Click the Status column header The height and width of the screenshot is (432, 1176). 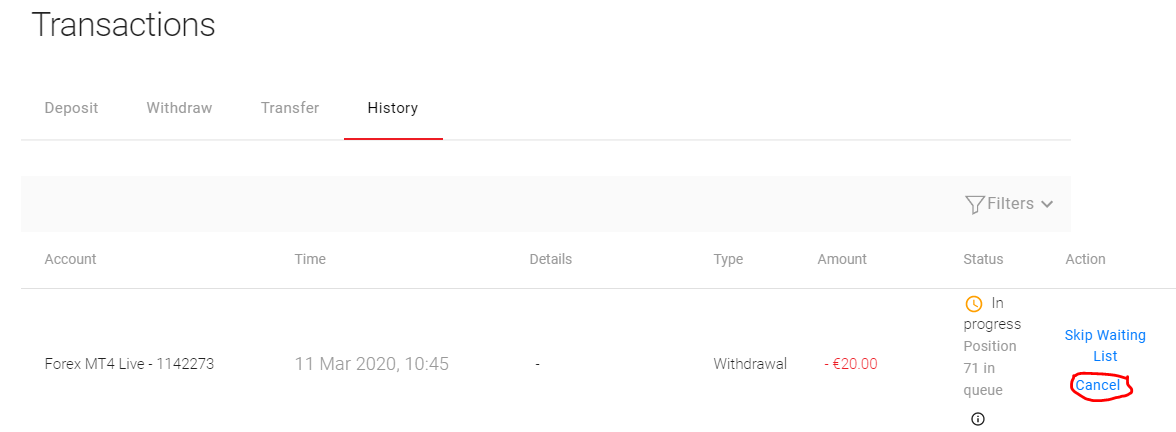[983, 259]
